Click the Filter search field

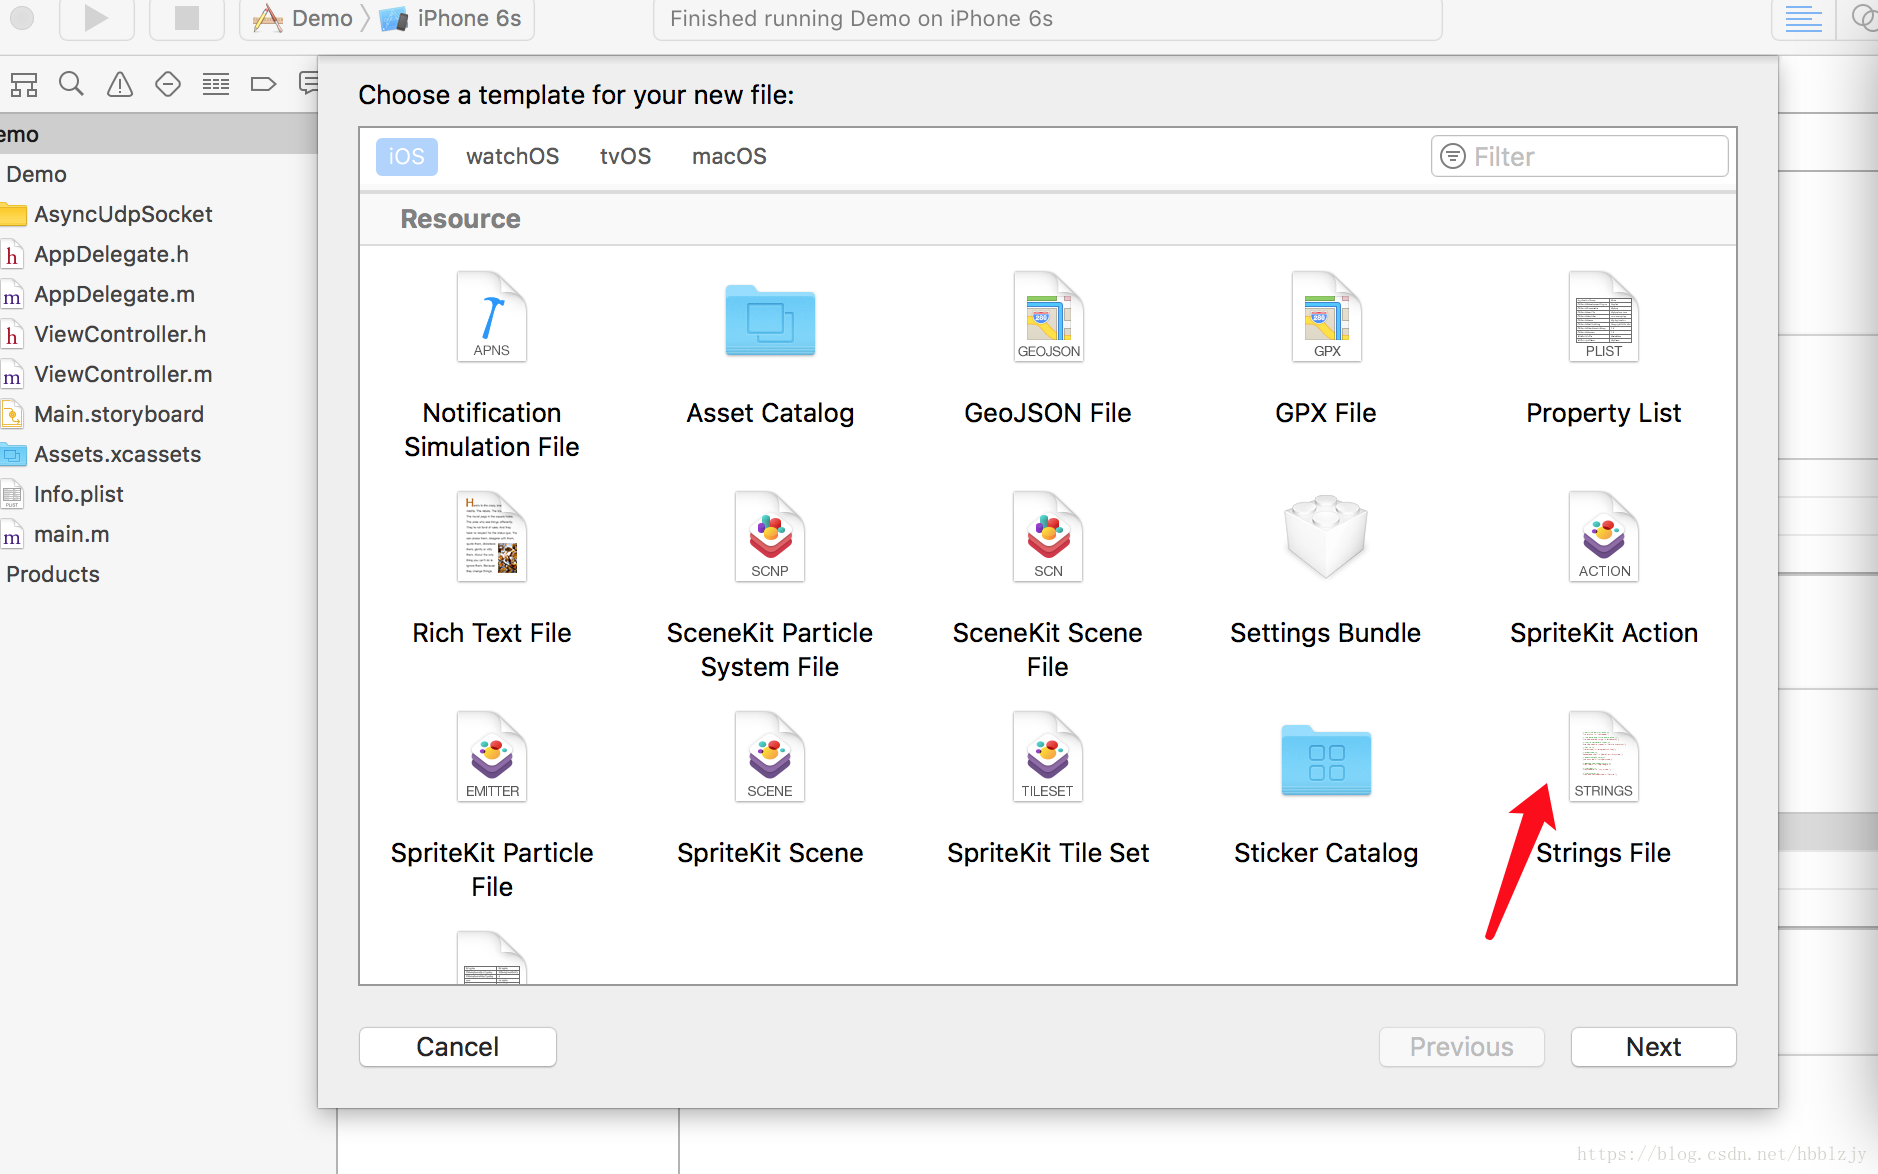pos(1580,156)
